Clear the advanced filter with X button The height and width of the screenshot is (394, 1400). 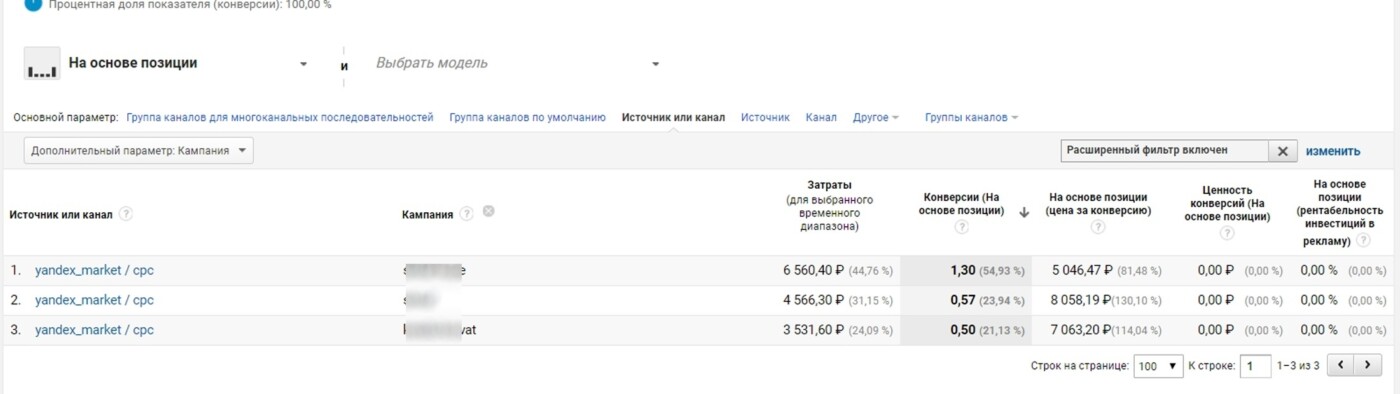[1283, 151]
